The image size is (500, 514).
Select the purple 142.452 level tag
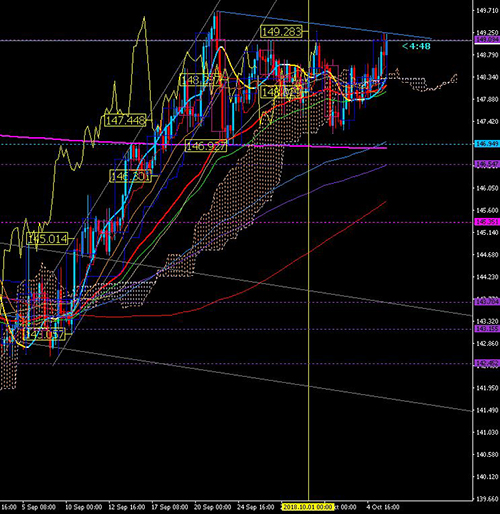point(487,363)
